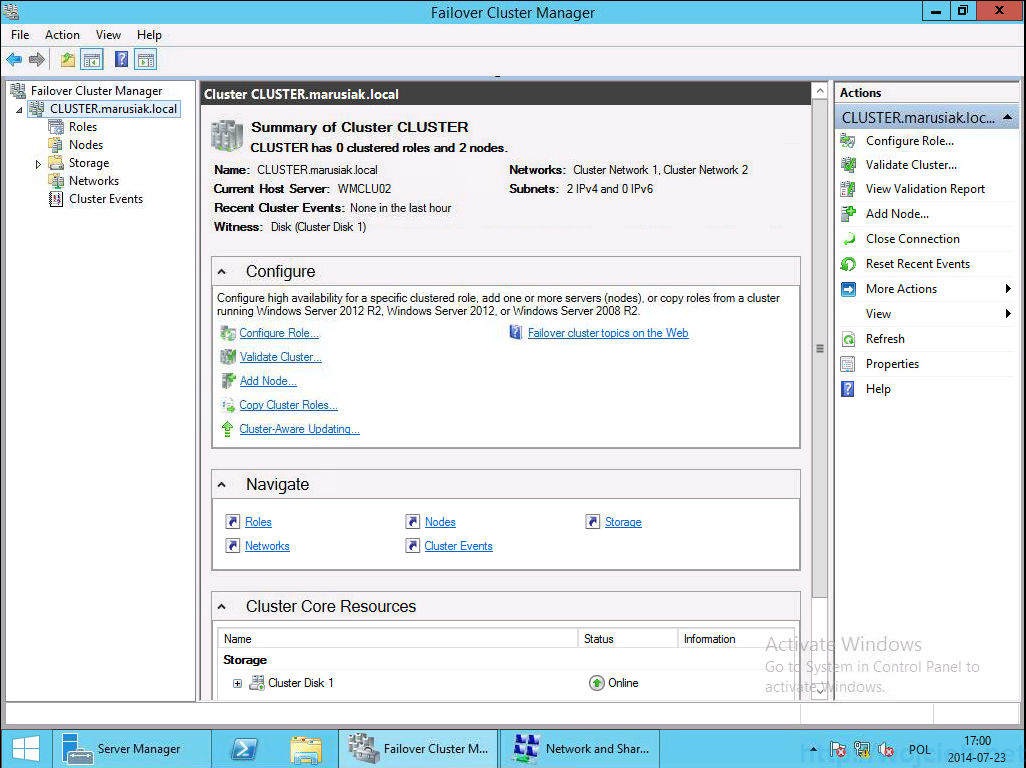Click the Validate Cluster icon in Actions pane
The height and width of the screenshot is (768, 1026).
tap(849, 165)
